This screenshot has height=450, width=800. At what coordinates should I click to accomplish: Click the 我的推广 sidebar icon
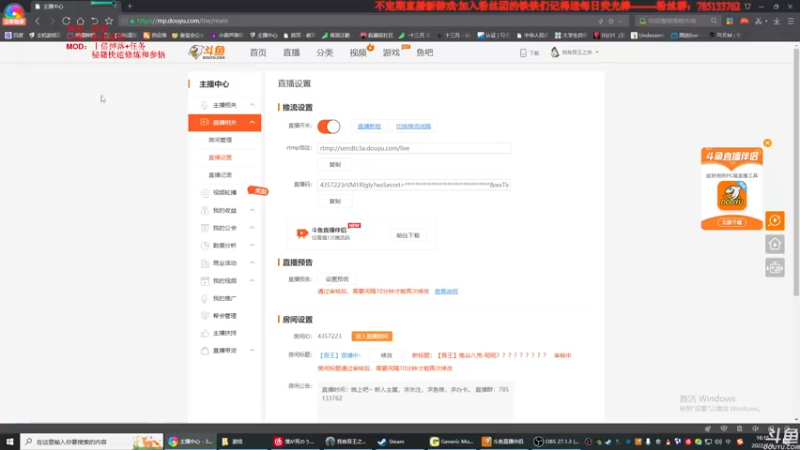pyautogui.click(x=204, y=298)
